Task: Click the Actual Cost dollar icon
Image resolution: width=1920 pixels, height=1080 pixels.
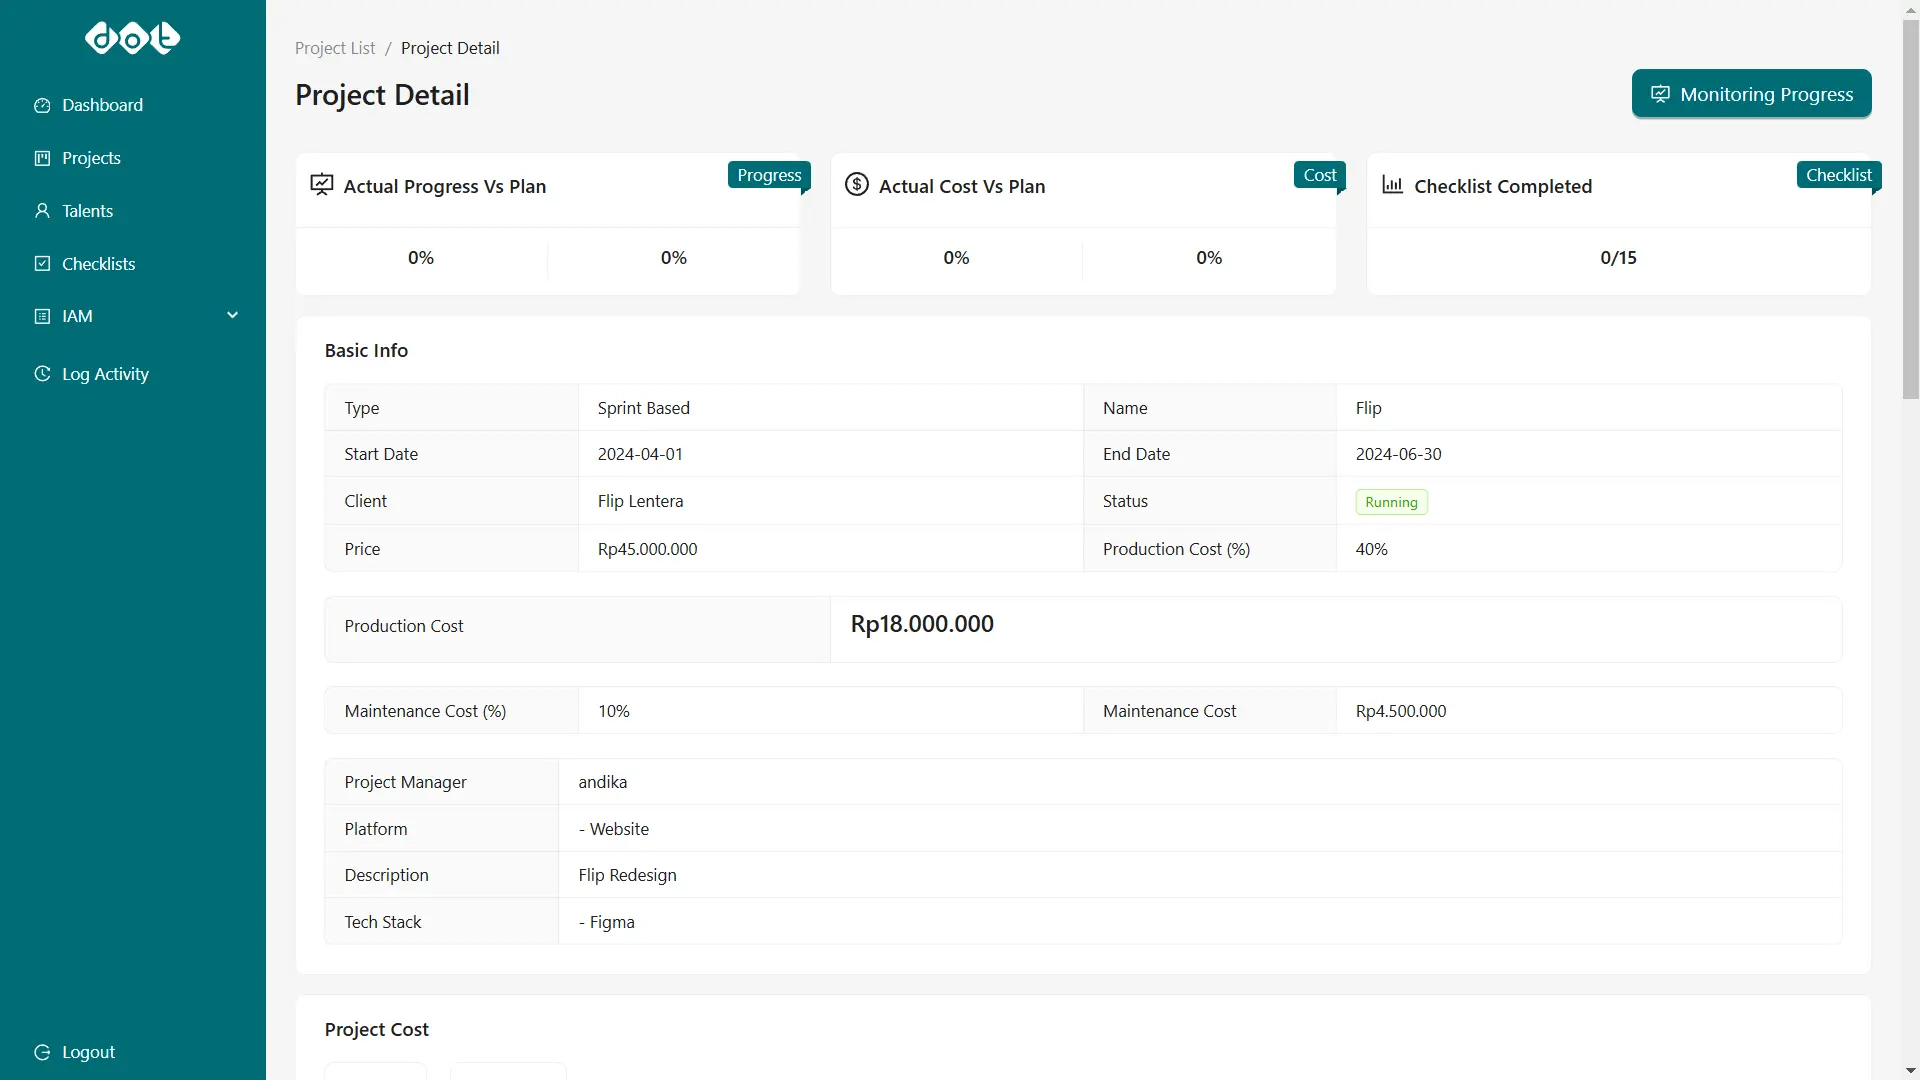Action: (857, 185)
